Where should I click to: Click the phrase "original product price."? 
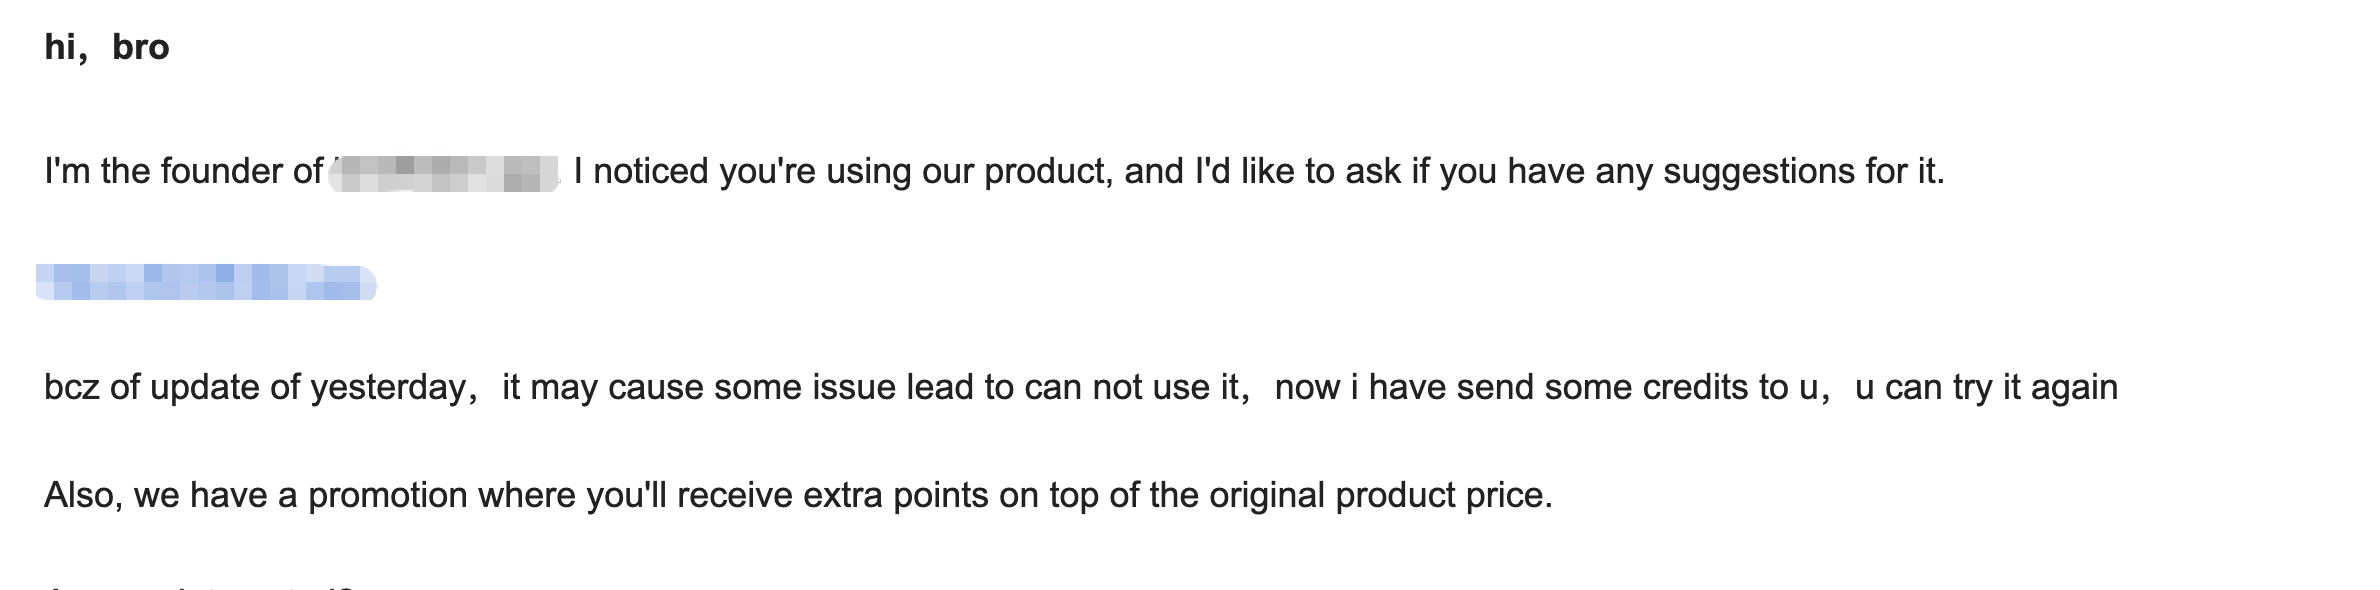1381,496
